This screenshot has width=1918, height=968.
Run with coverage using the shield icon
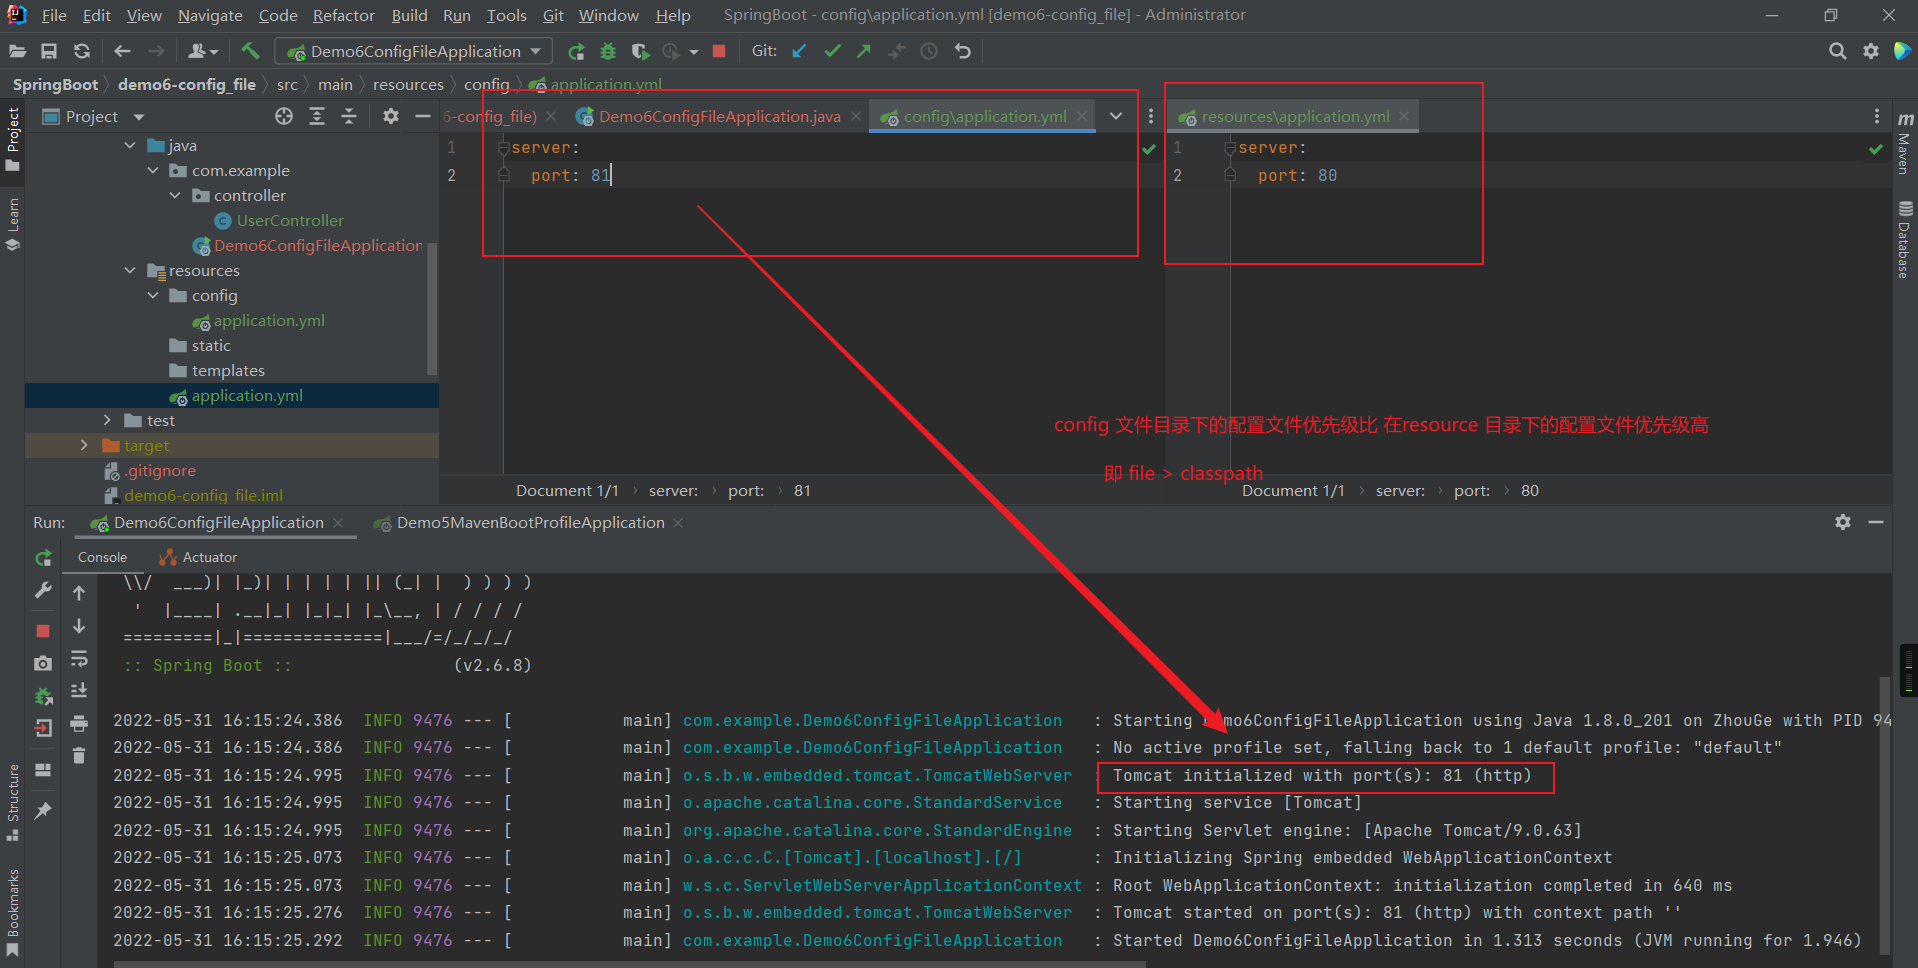coord(640,52)
